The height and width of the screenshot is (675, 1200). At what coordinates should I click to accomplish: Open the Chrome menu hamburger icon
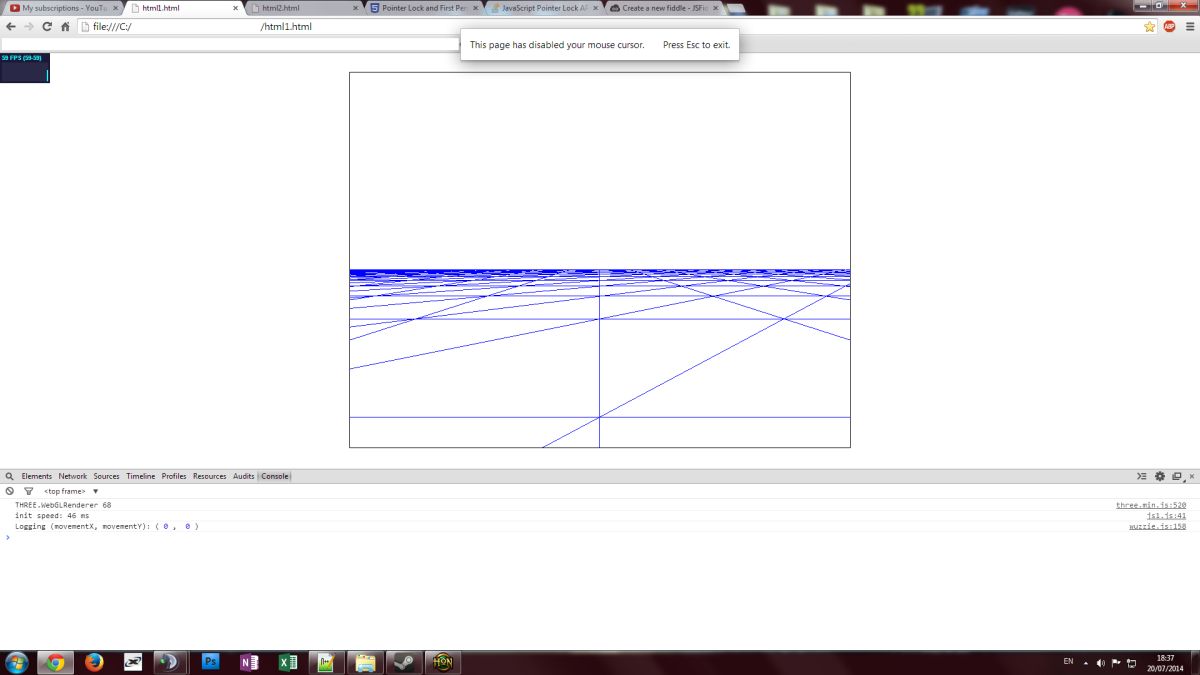(1188, 26)
